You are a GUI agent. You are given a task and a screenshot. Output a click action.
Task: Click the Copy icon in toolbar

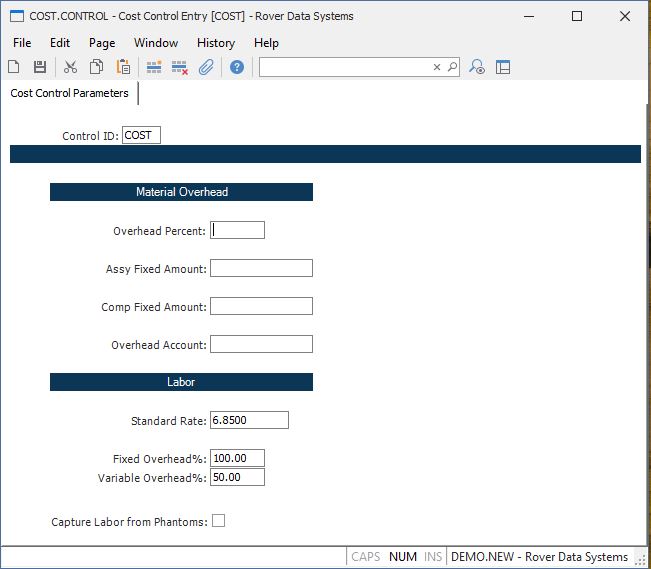click(97, 67)
